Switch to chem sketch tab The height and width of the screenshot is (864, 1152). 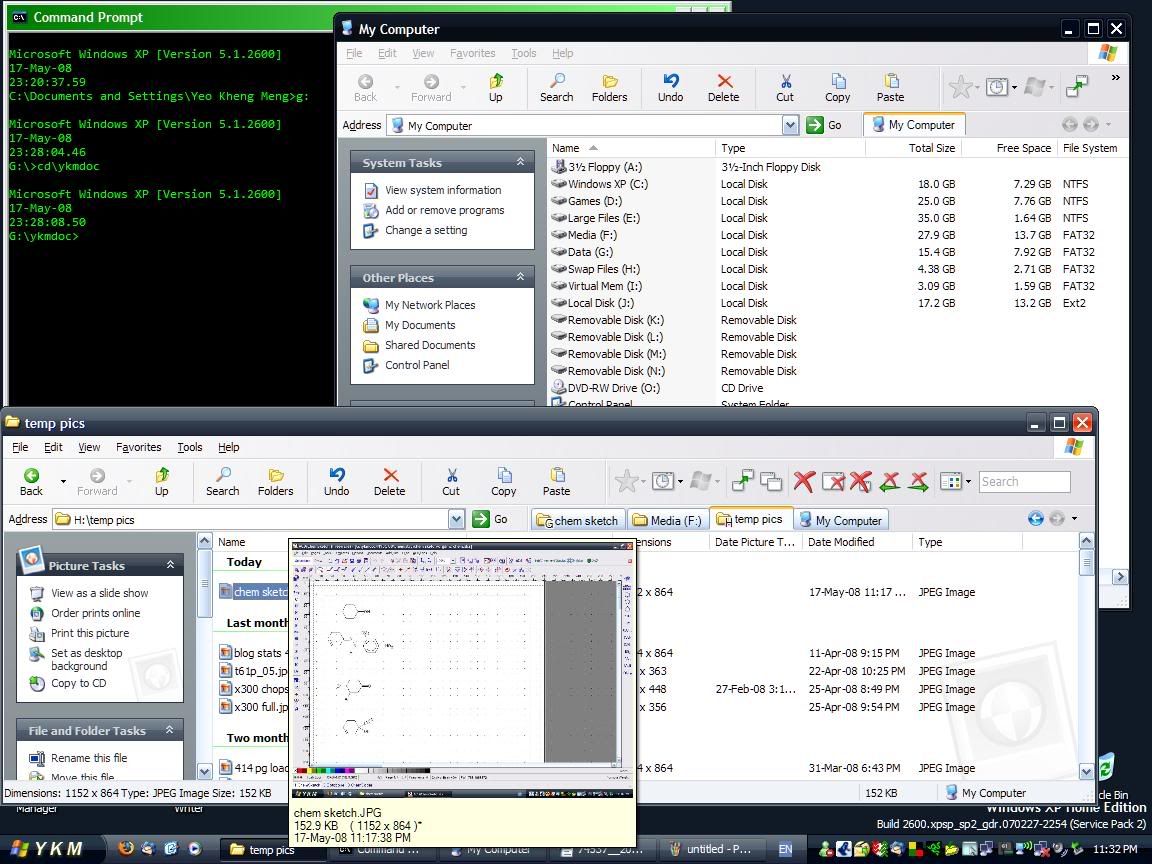[577, 520]
